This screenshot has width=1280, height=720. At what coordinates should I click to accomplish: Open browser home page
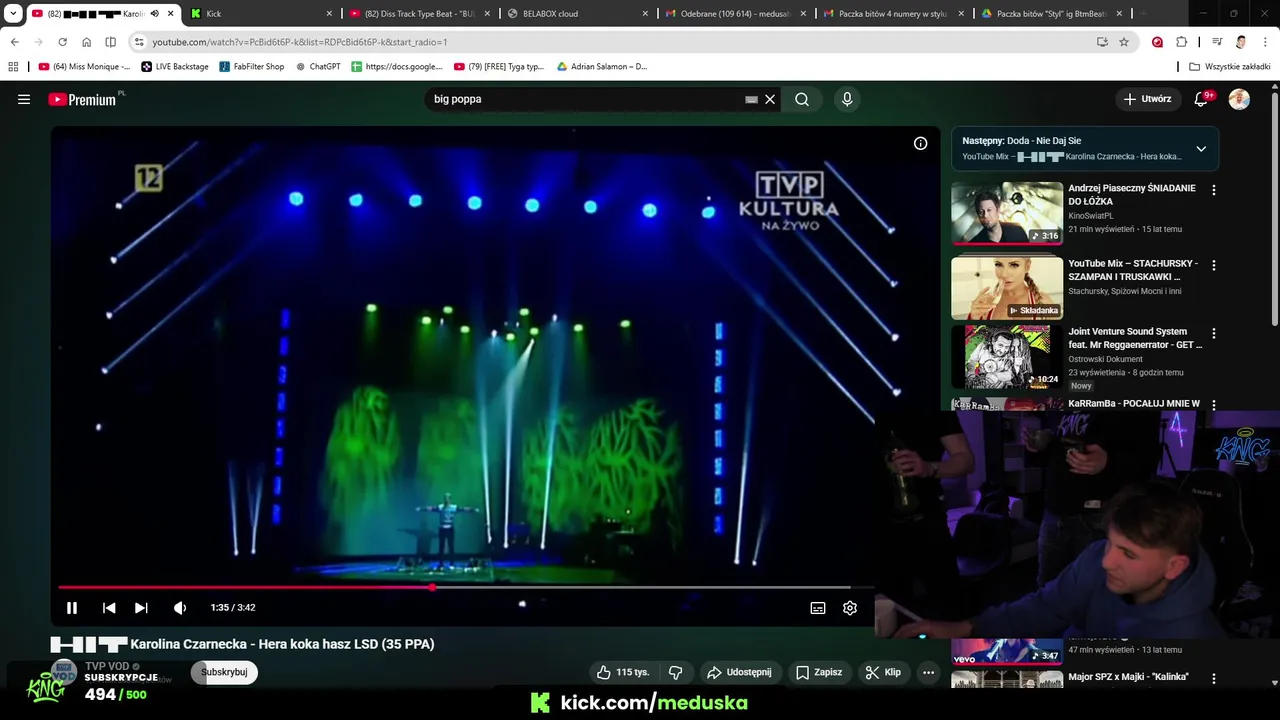(86, 42)
